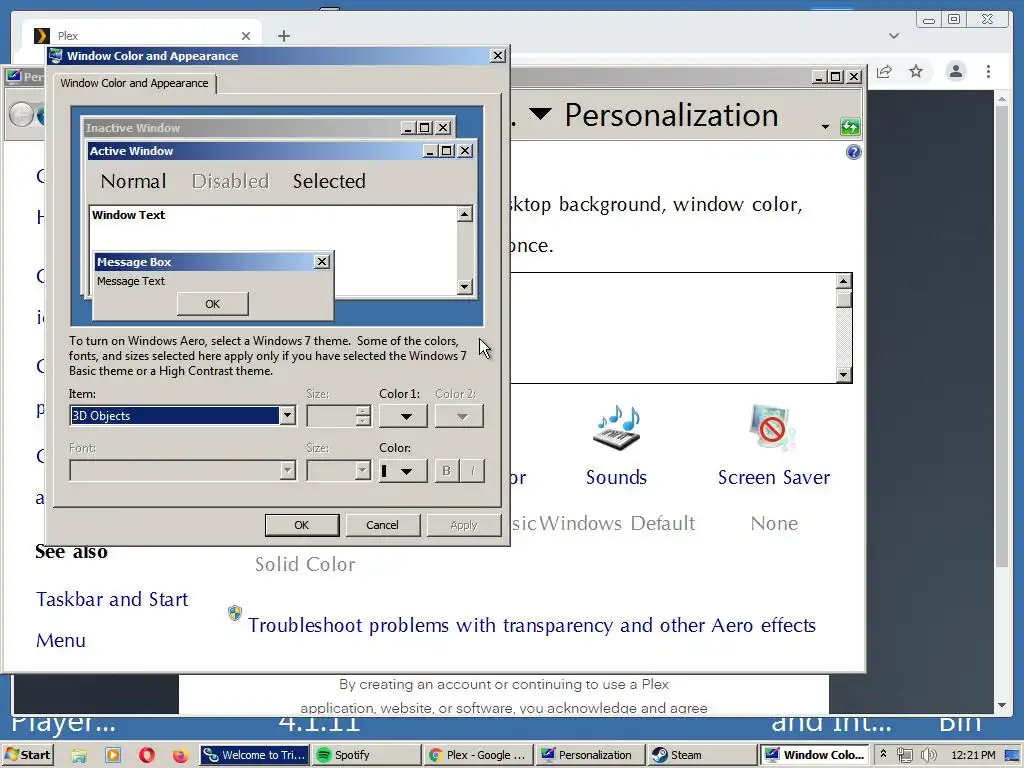The width and height of the screenshot is (1024, 768).
Task: Open the media player quick launch icon
Action: (113, 756)
